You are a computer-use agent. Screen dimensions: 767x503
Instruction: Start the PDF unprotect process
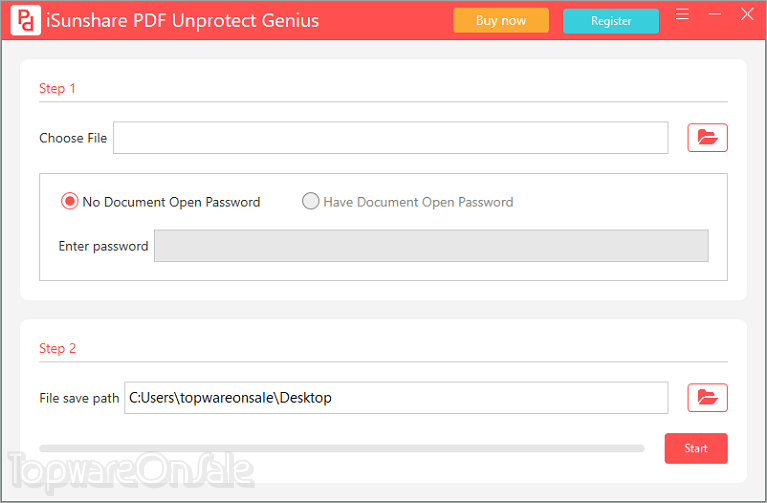point(696,448)
